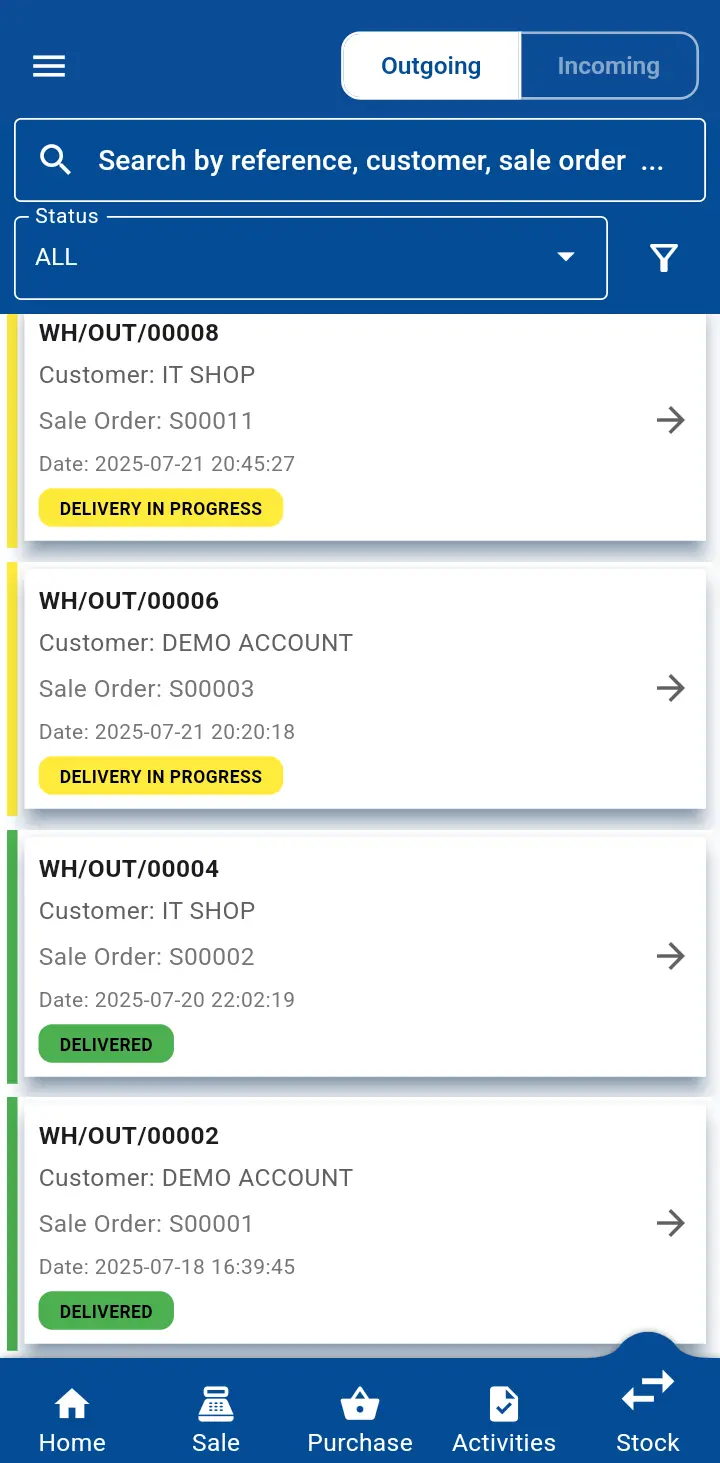Open the hamburger navigation menu

[x=49, y=66]
